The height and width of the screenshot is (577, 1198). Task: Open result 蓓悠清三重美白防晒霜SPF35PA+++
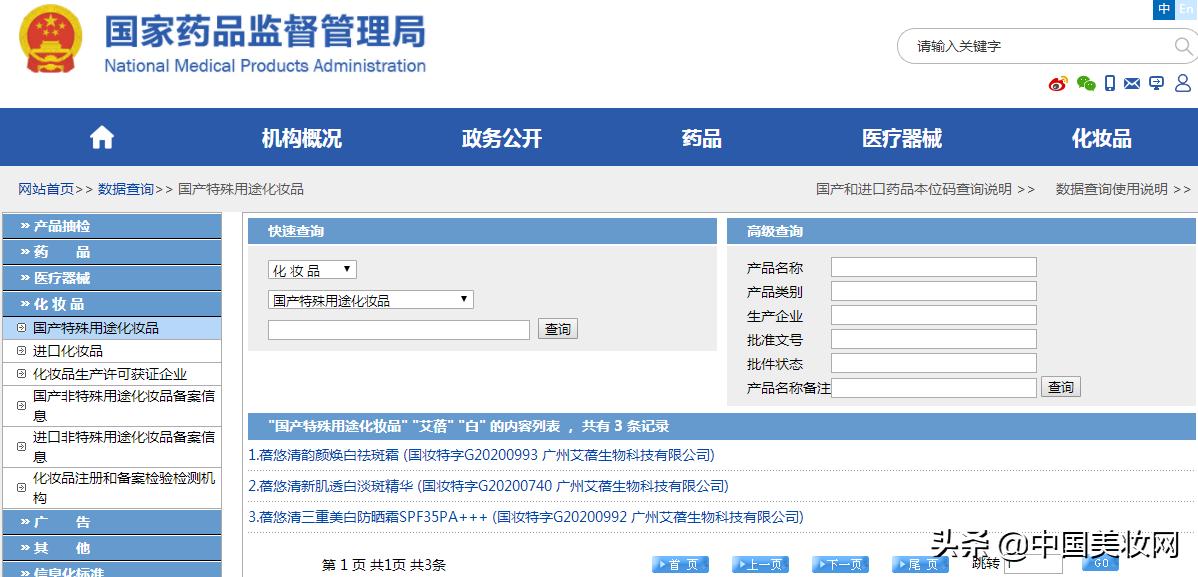coord(526,517)
